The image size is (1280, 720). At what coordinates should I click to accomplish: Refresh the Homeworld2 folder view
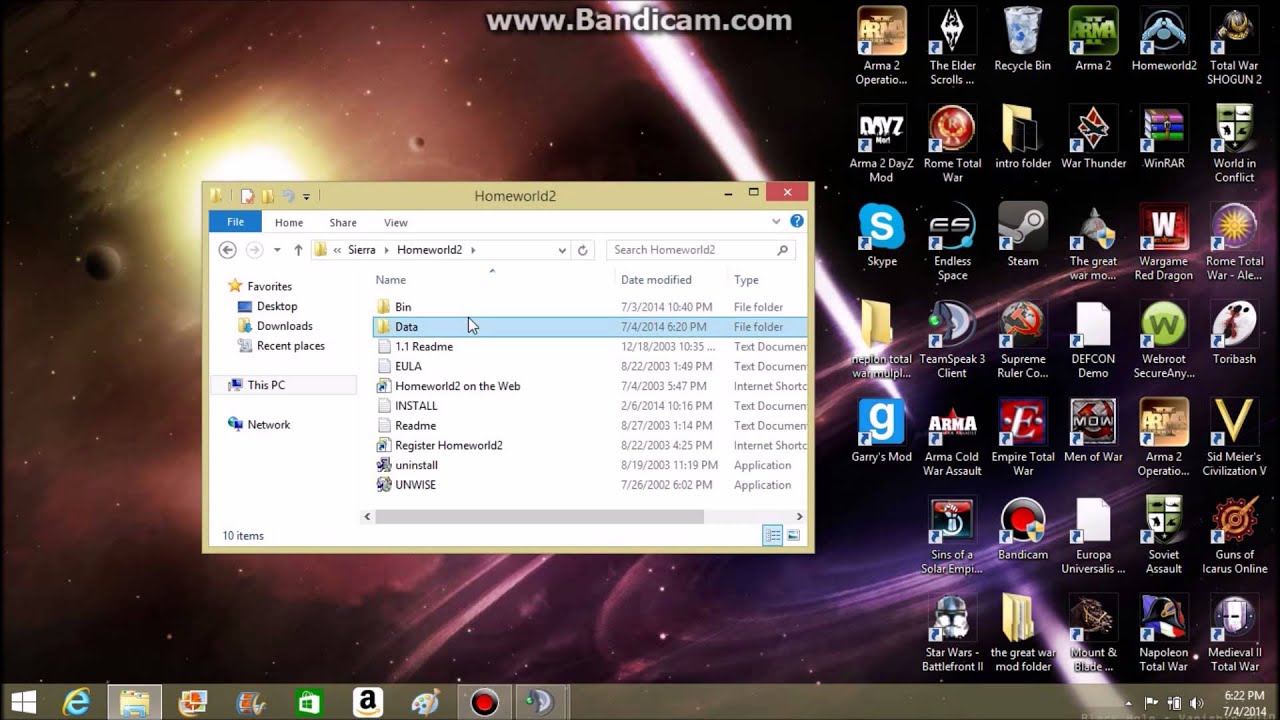point(583,250)
